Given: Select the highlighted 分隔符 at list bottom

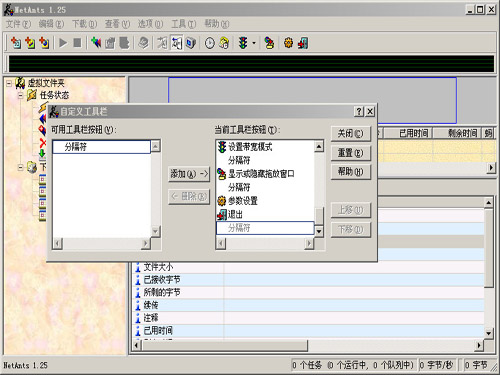Looking at the screenshot, I should (x=265, y=228).
